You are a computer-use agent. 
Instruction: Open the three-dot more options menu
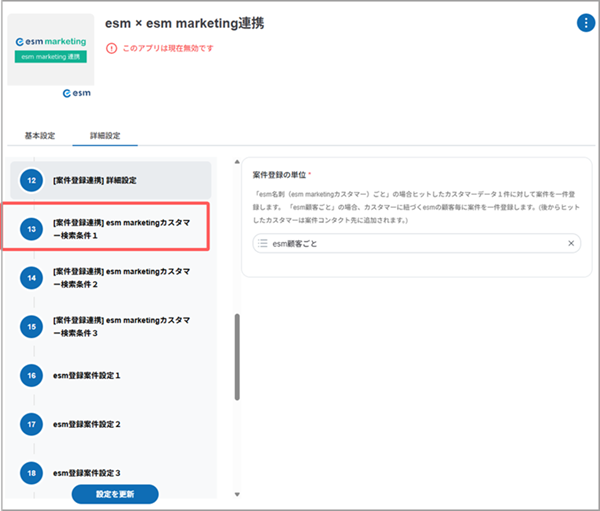(585, 23)
